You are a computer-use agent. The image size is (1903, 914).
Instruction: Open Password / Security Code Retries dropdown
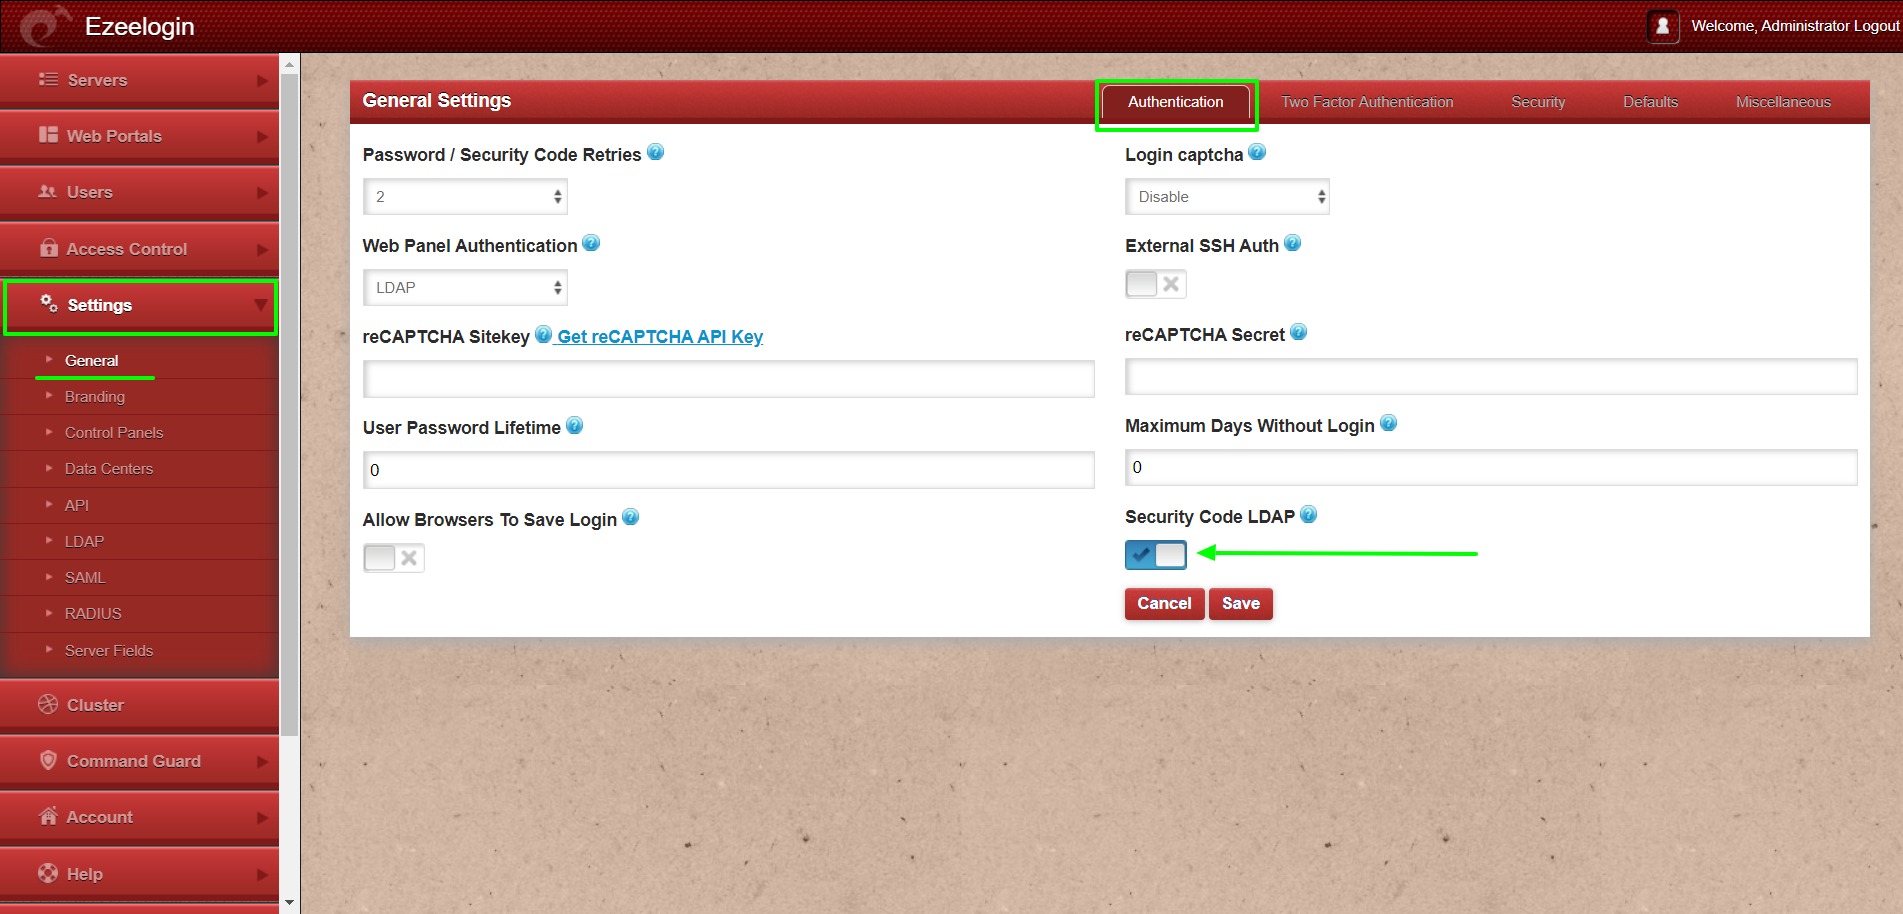[x=465, y=197]
